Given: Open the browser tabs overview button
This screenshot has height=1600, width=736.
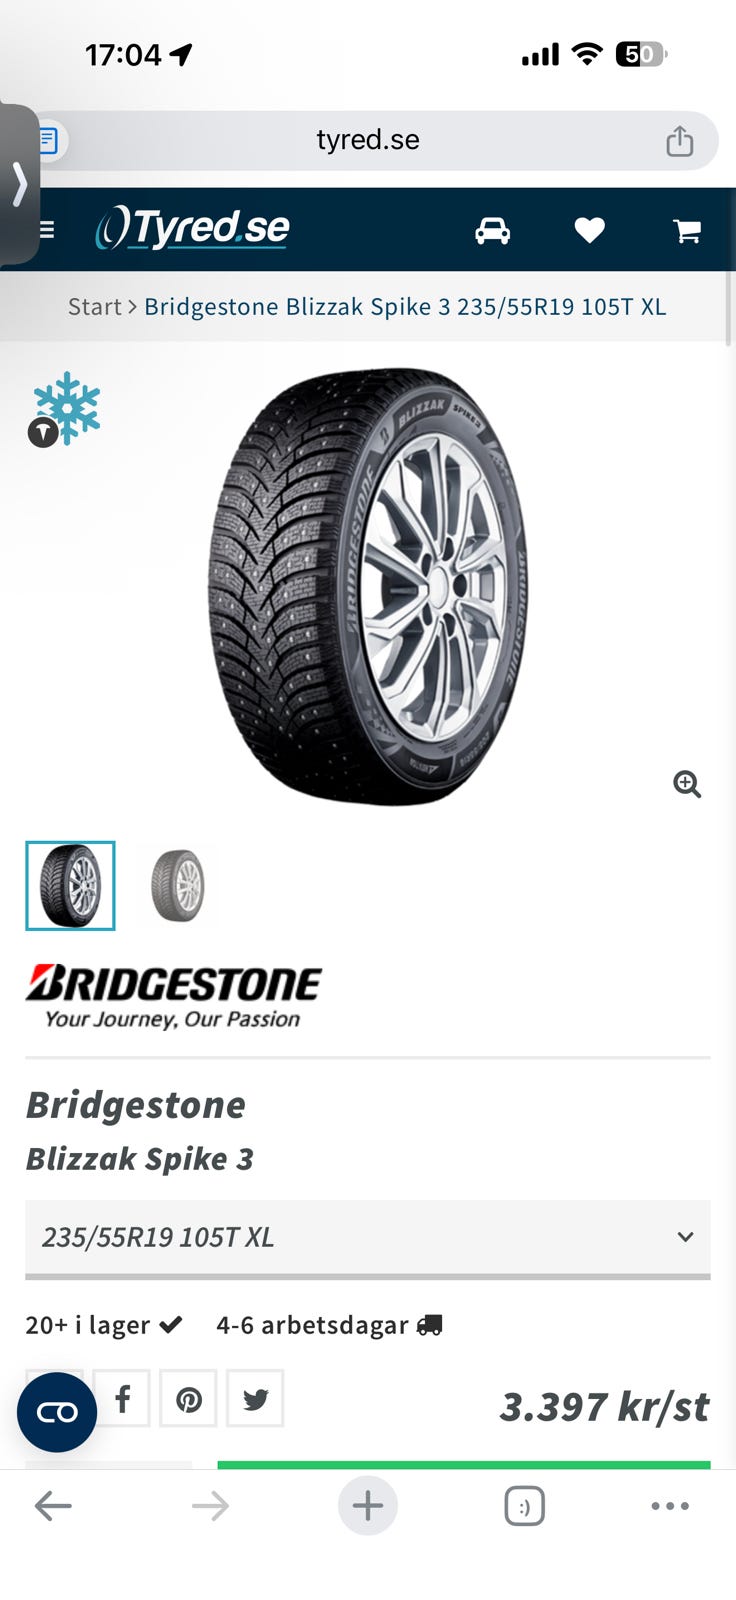Looking at the screenshot, I should point(525,1506).
